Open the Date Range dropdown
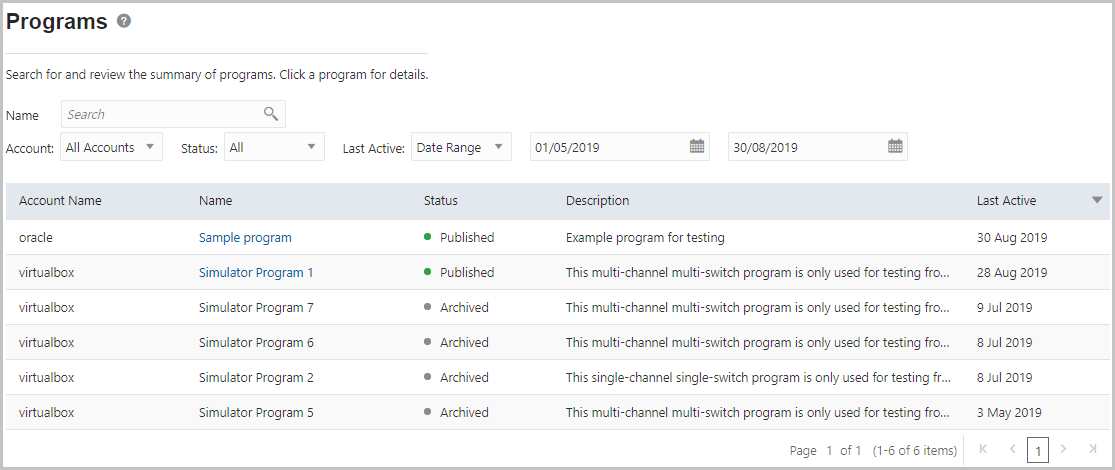The width and height of the screenshot is (1115, 470). (461, 147)
